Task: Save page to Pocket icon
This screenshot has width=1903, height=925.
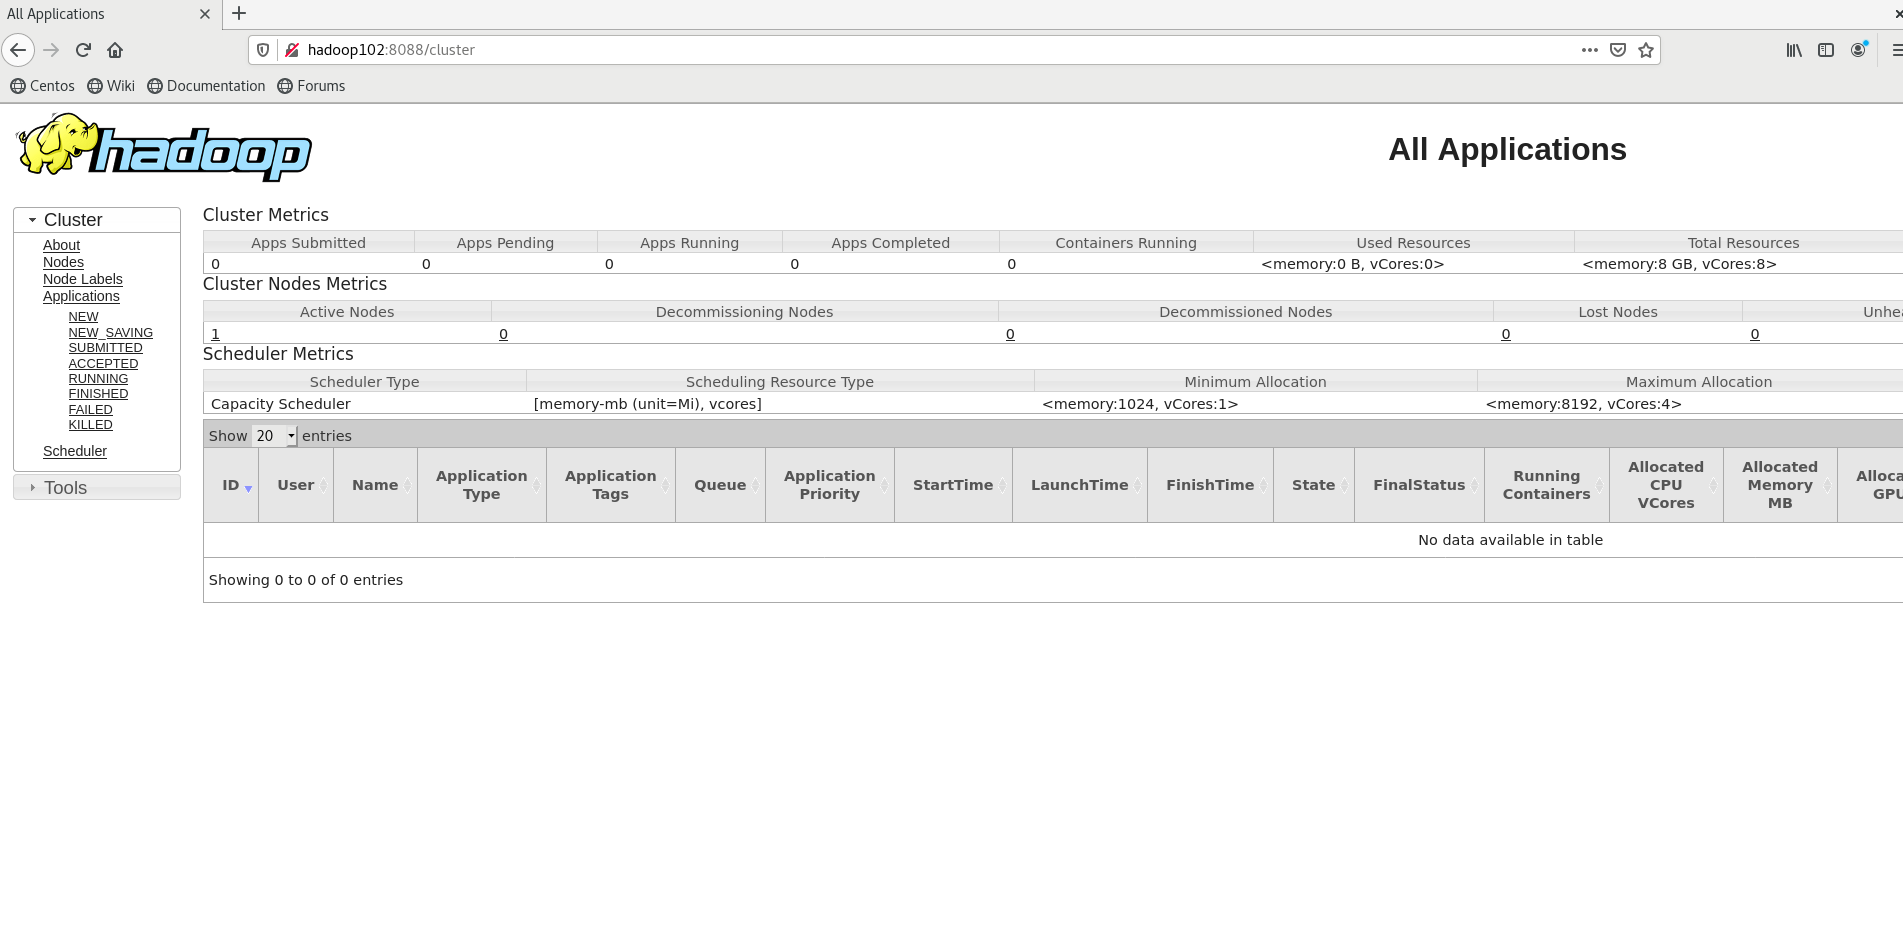Action: (x=1618, y=50)
